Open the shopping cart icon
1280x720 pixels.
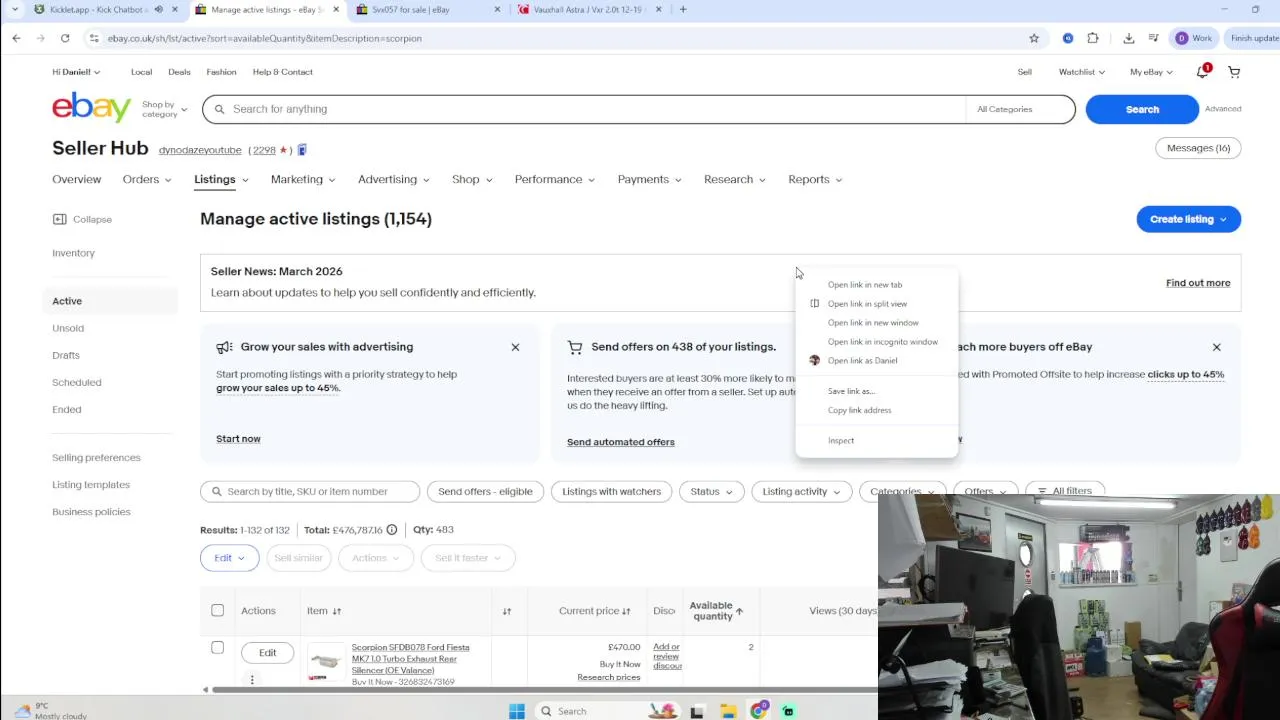pos(1234,72)
